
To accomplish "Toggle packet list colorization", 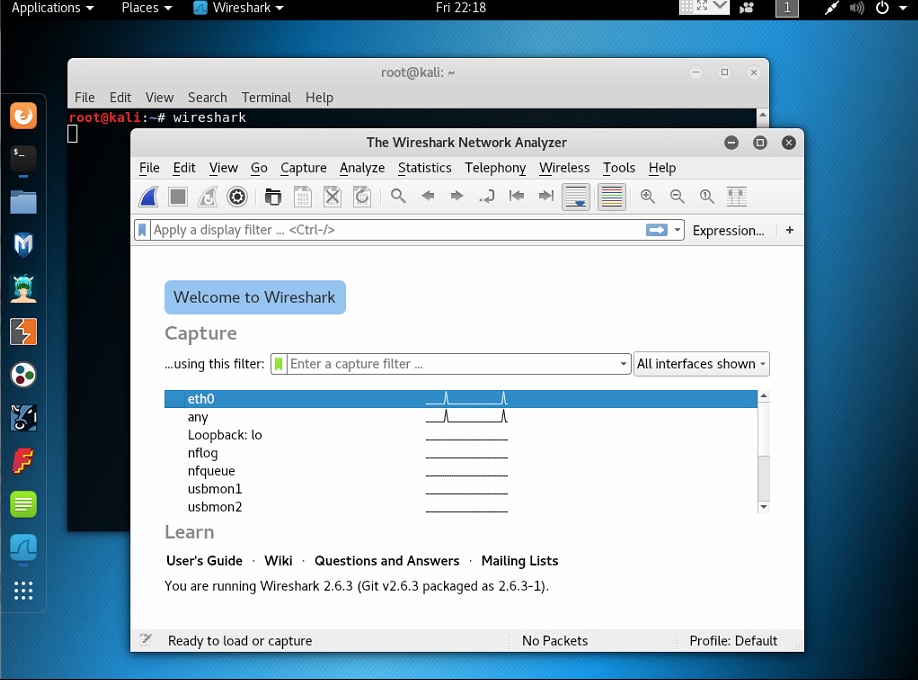I will pos(611,196).
